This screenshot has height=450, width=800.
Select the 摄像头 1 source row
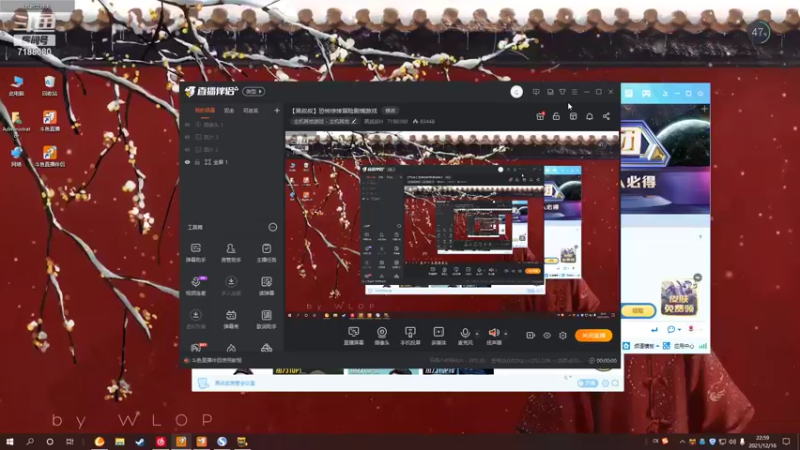point(232,124)
